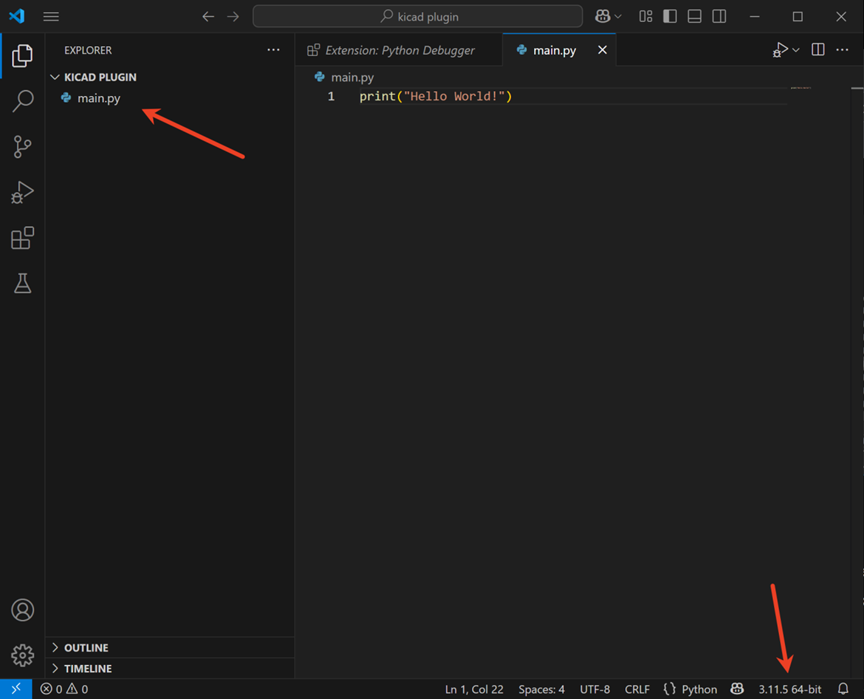Open the Accounts icon in activity bar

click(x=22, y=610)
